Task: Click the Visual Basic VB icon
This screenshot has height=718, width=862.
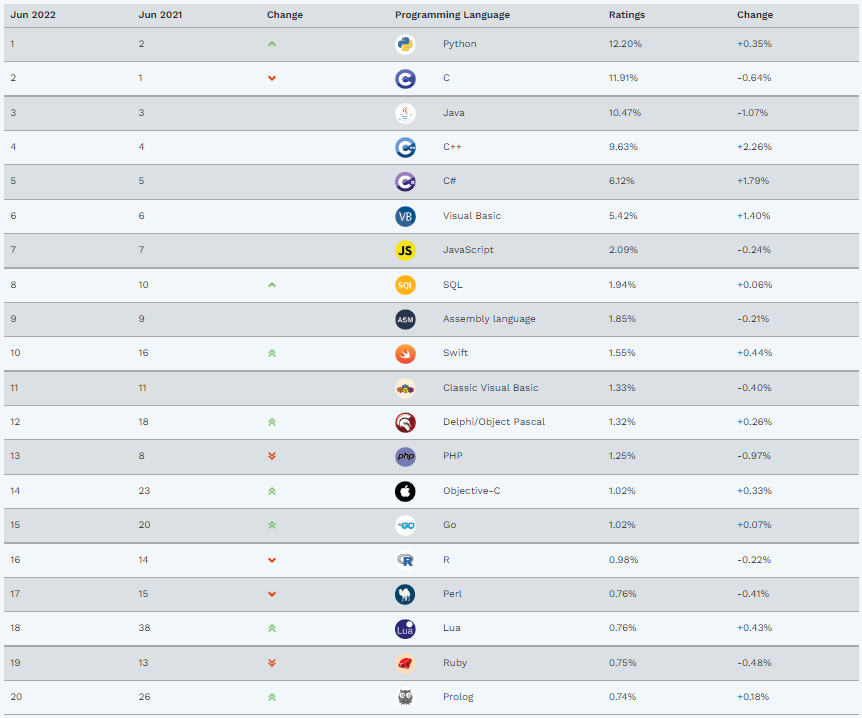Action: (x=405, y=216)
